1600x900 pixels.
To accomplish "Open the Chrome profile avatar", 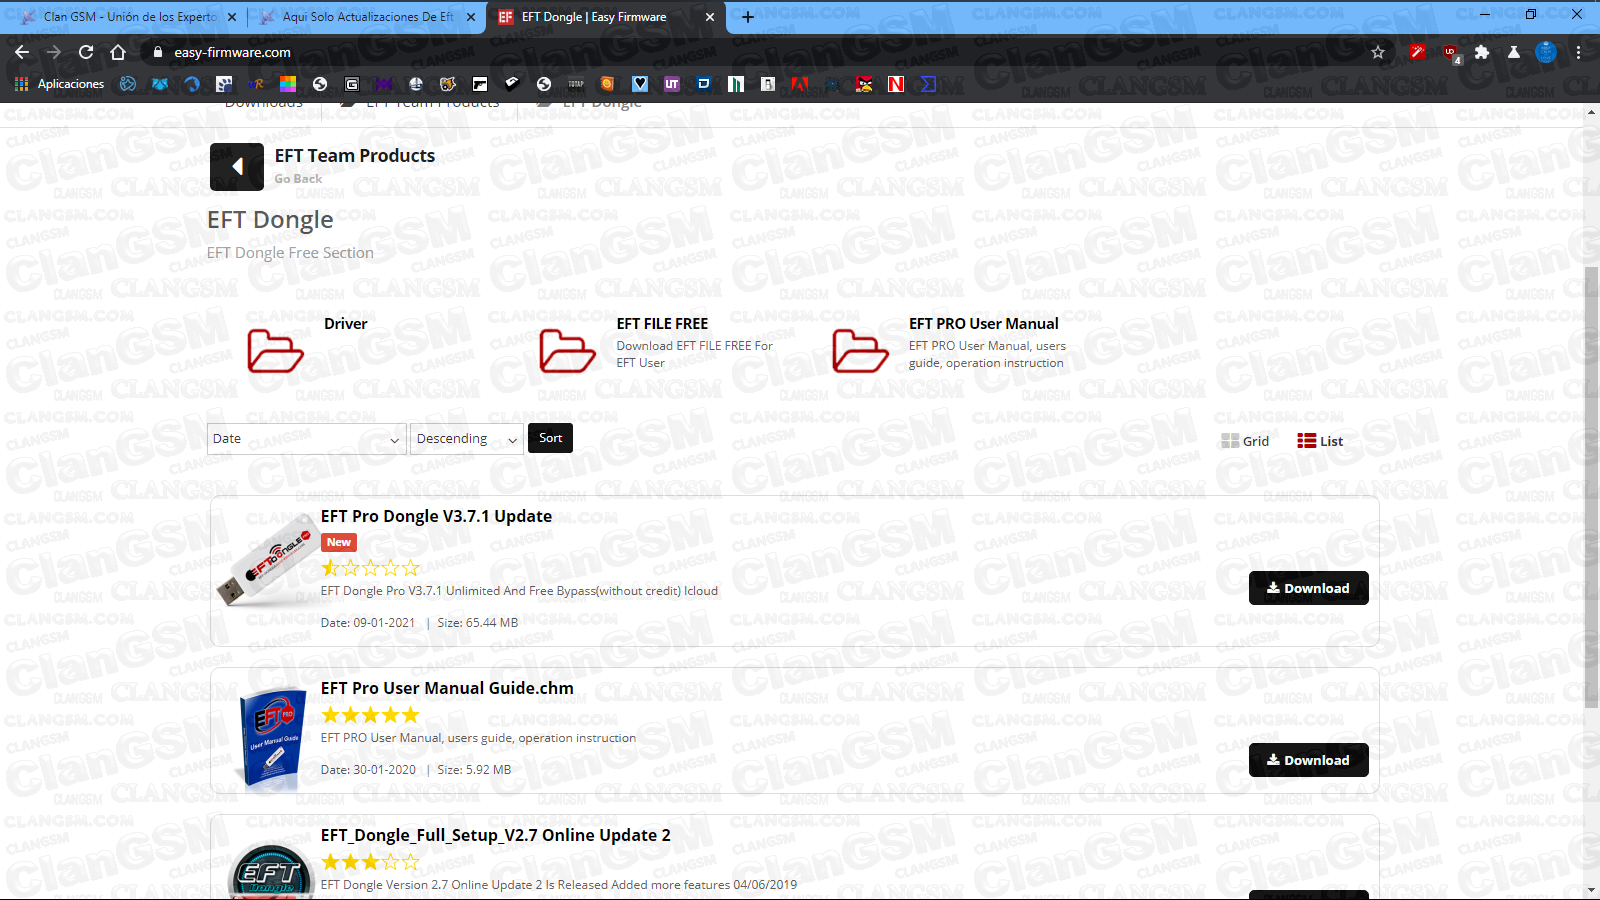I will coord(1546,52).
